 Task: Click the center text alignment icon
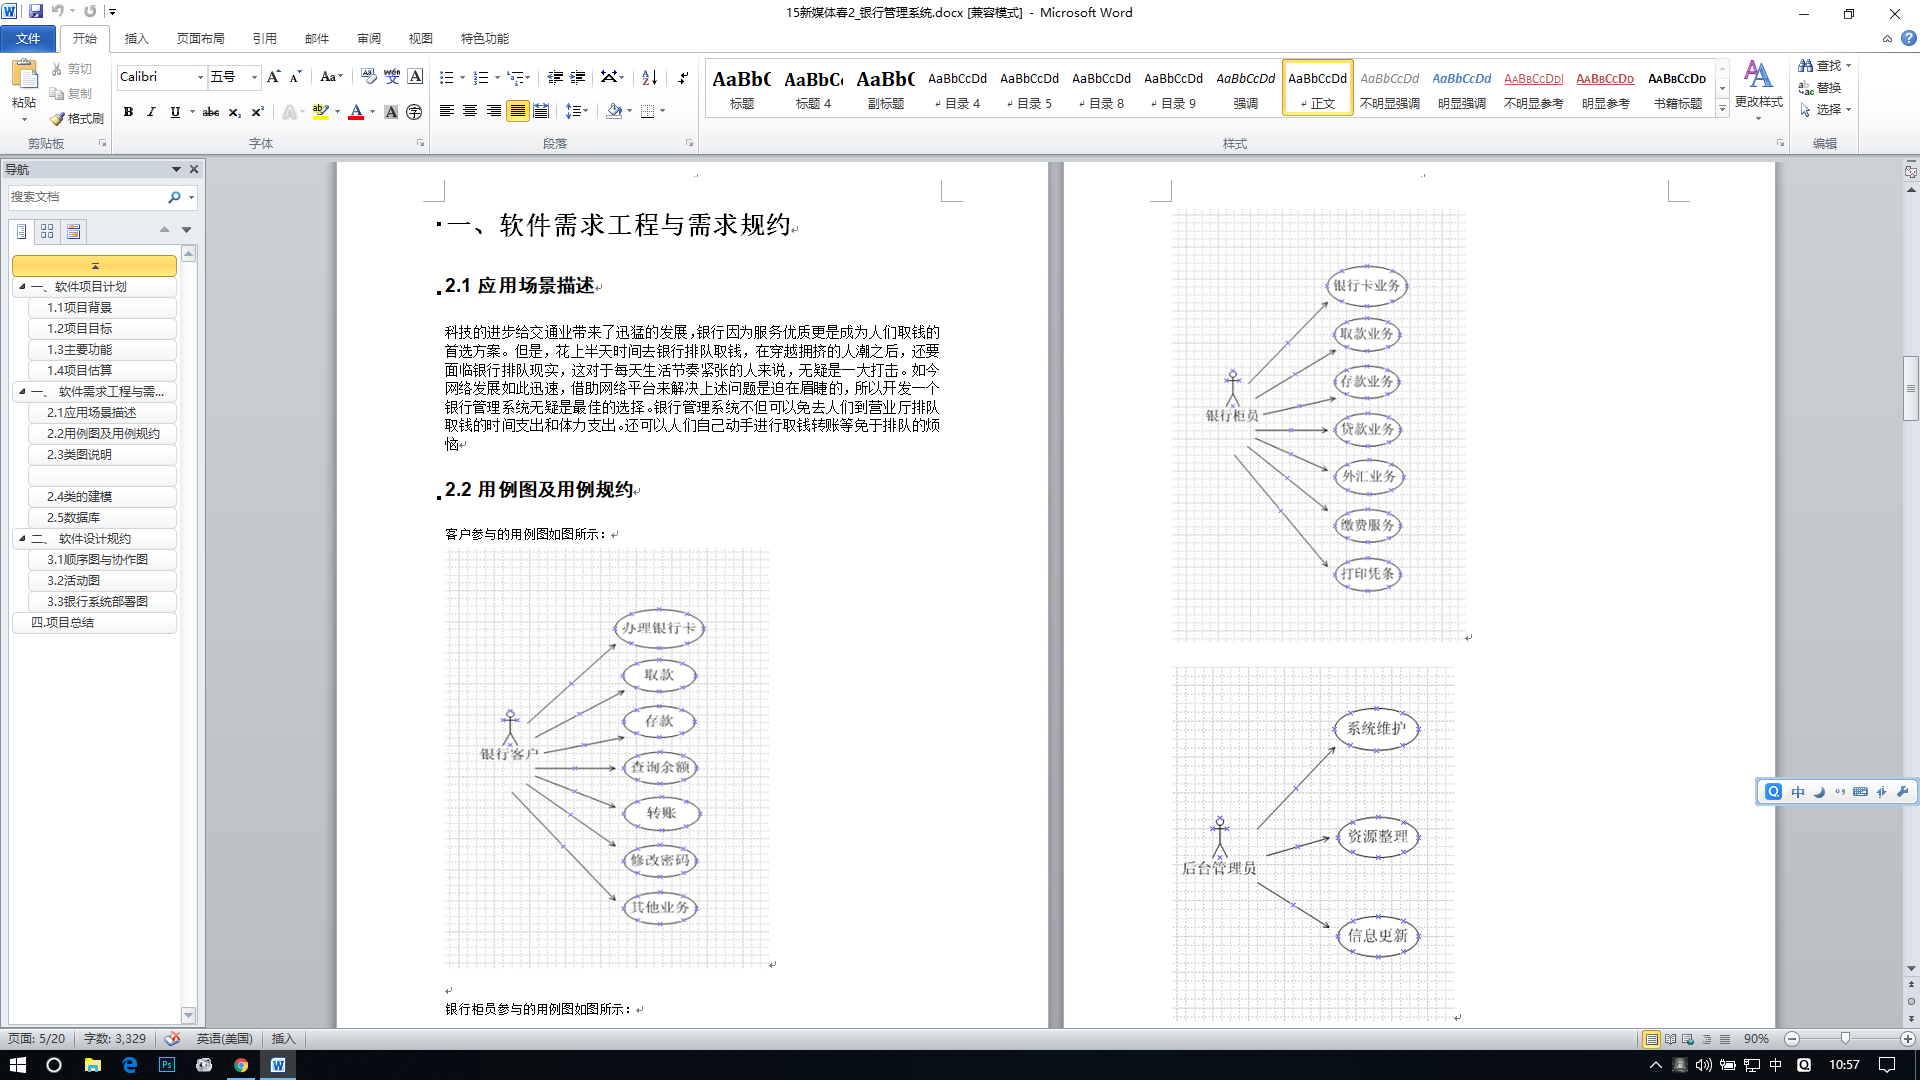click(x=470, y=111)
